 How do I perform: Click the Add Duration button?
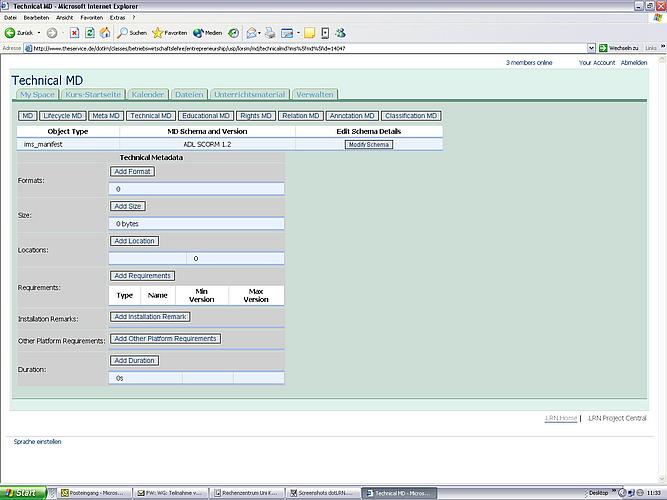coord(134,360)
